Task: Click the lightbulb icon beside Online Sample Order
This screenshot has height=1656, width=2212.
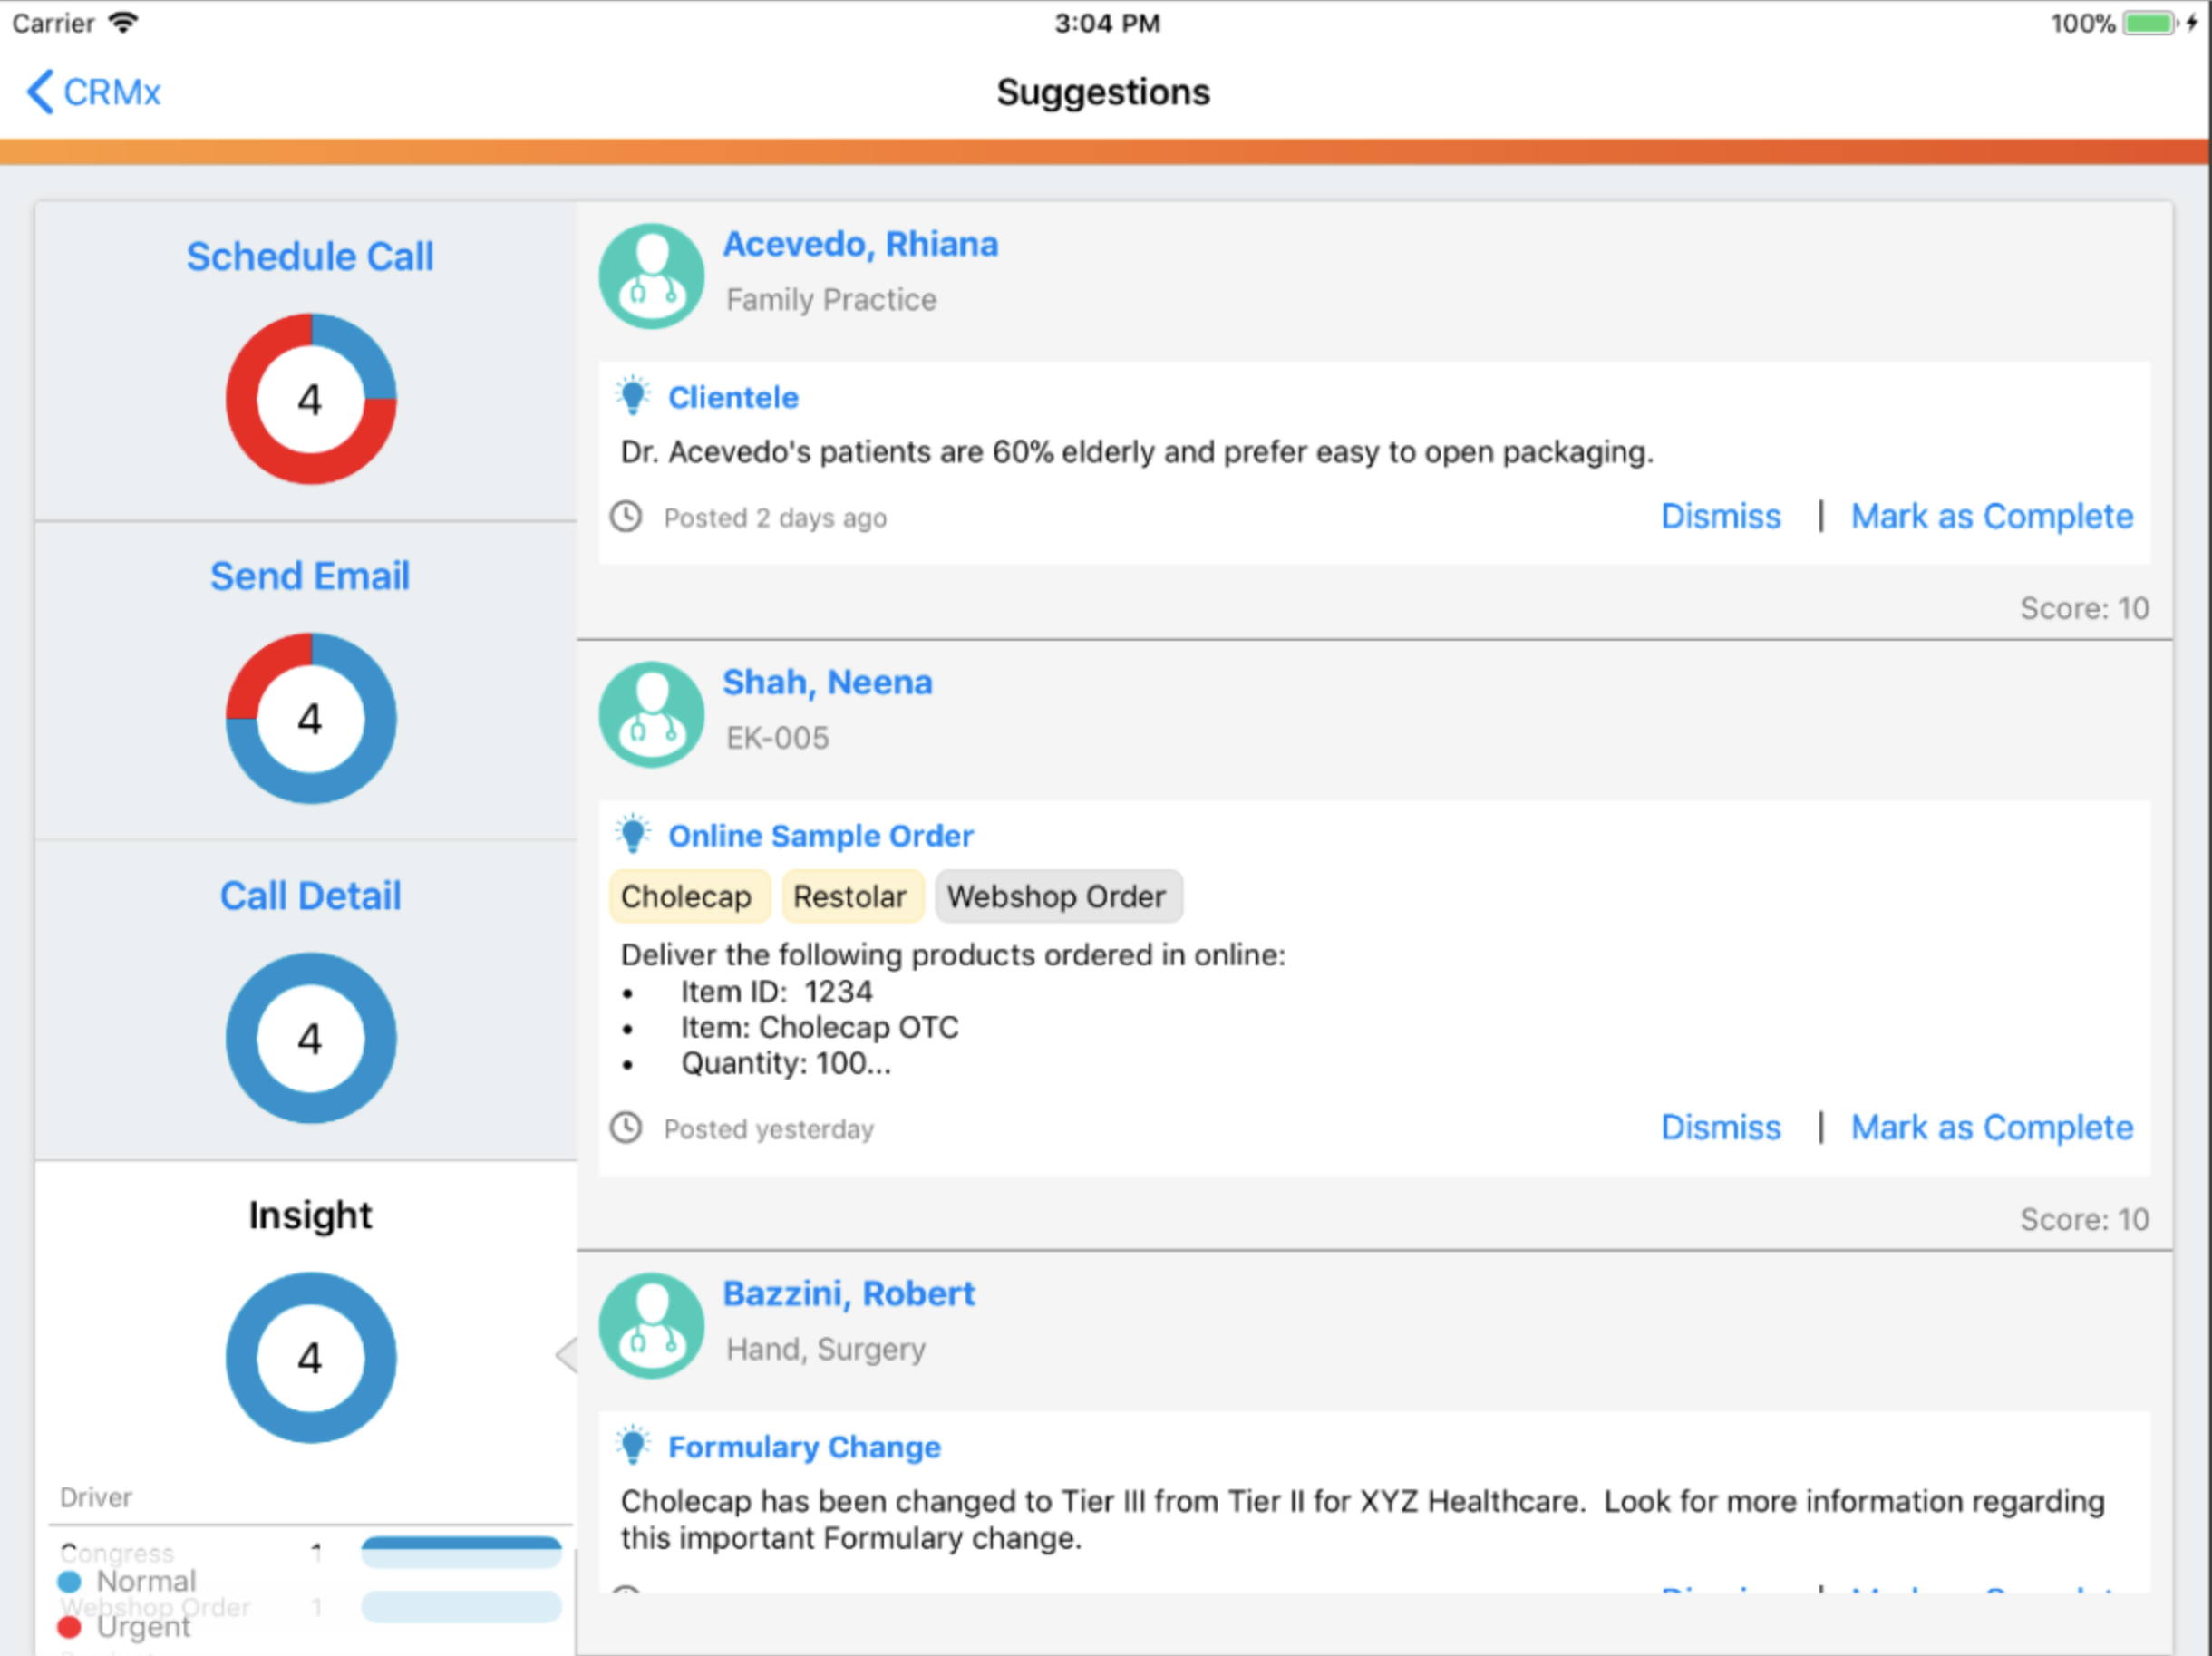Action: [633, 834]
